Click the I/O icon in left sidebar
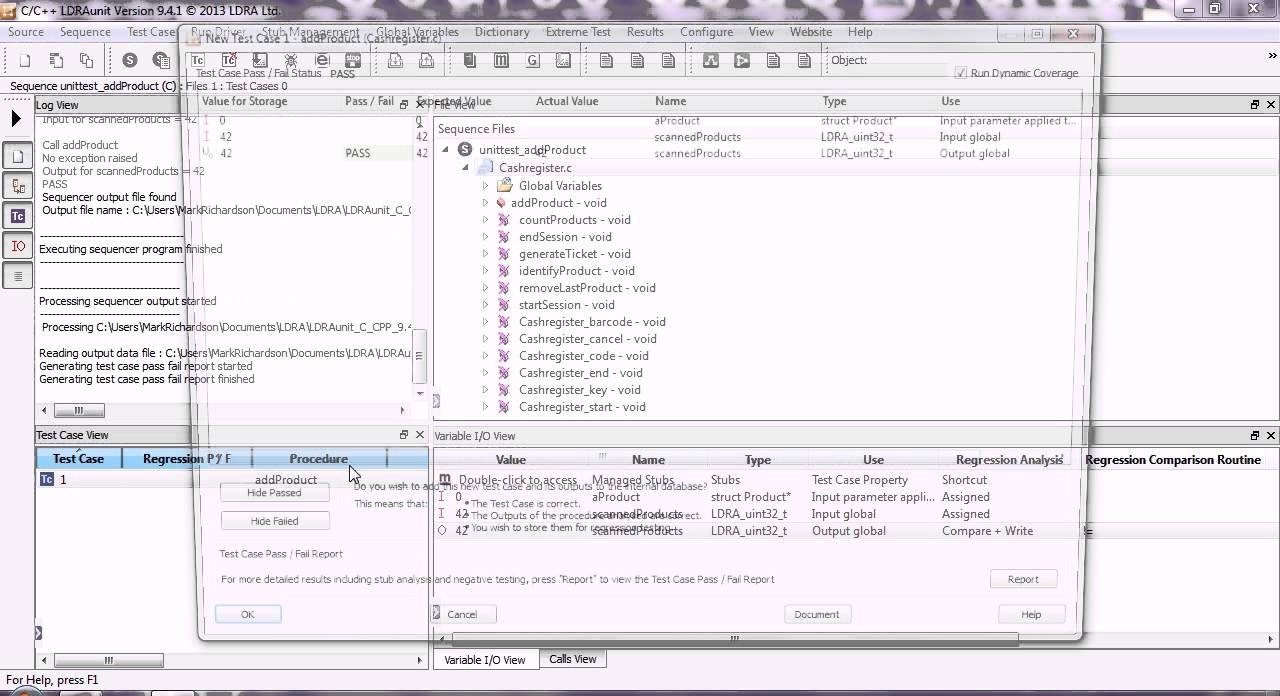 [18, 246]
